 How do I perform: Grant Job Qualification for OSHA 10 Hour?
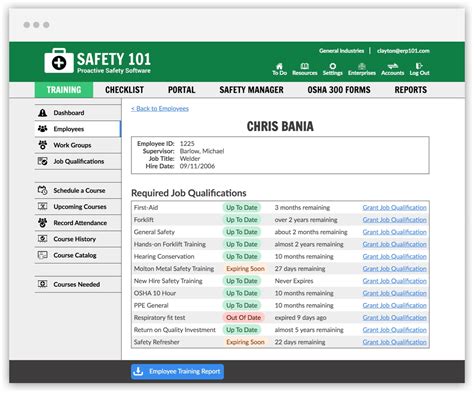[394, 293]
